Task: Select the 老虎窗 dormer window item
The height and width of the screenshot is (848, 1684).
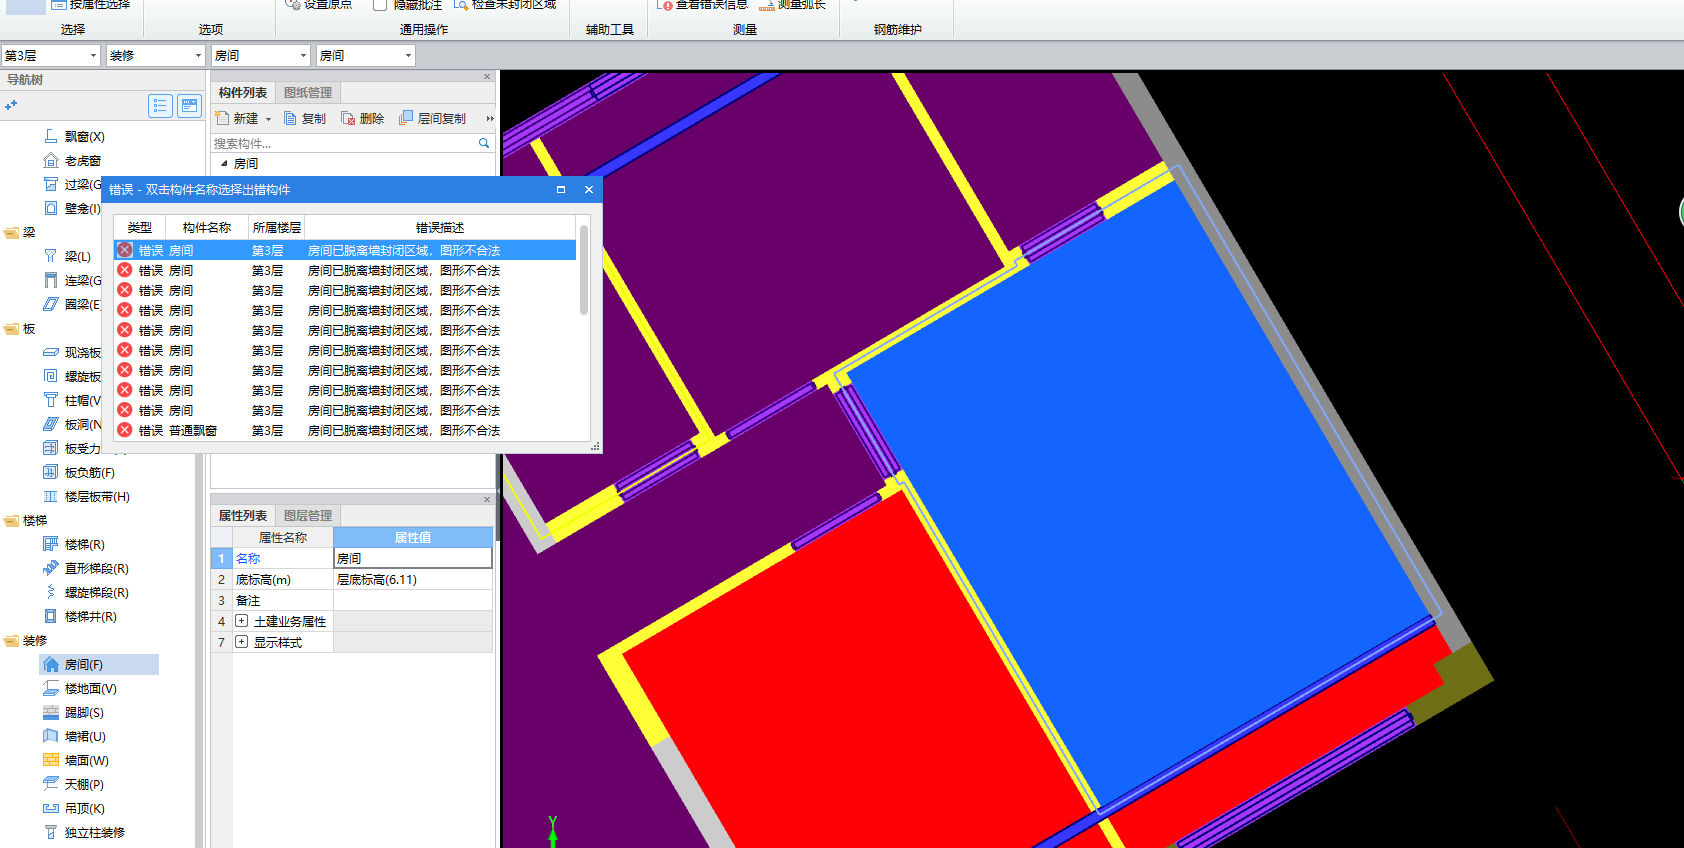Action: (72, 160)
